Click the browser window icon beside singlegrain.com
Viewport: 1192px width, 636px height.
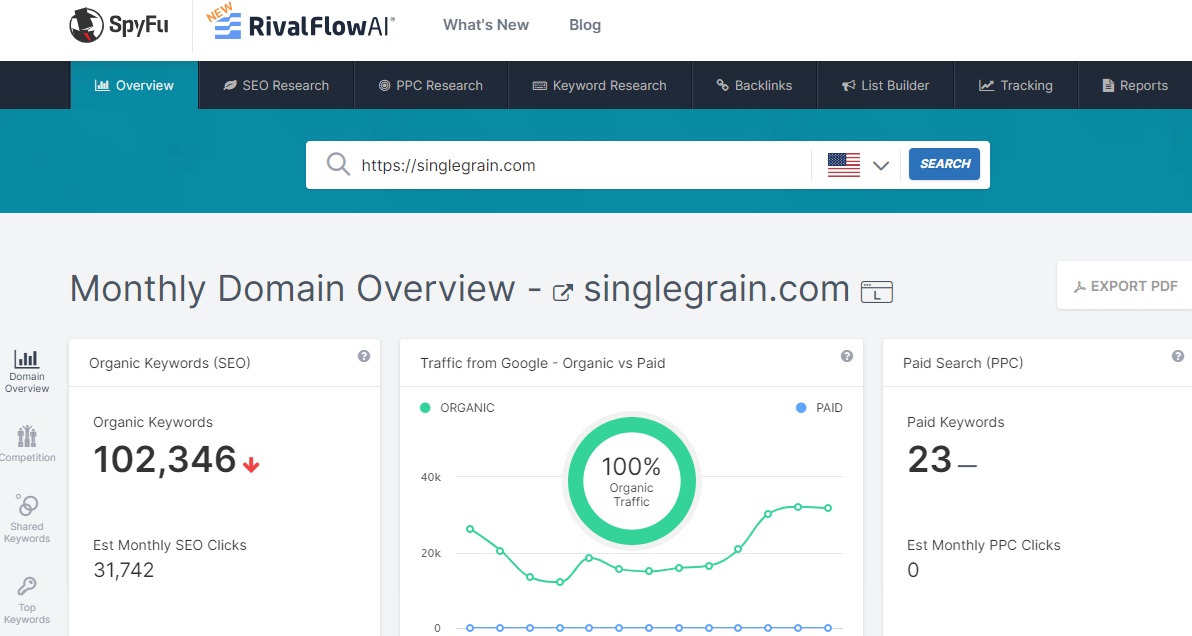click(x=877, y=292)
